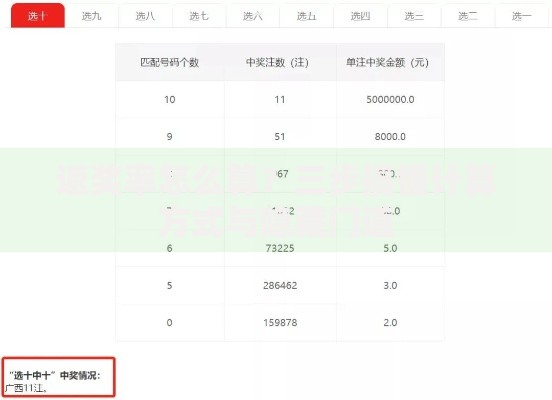The image size is (552, 400).
Task: Click the 匹配号码个数 column header
Action: click(170, 62)
